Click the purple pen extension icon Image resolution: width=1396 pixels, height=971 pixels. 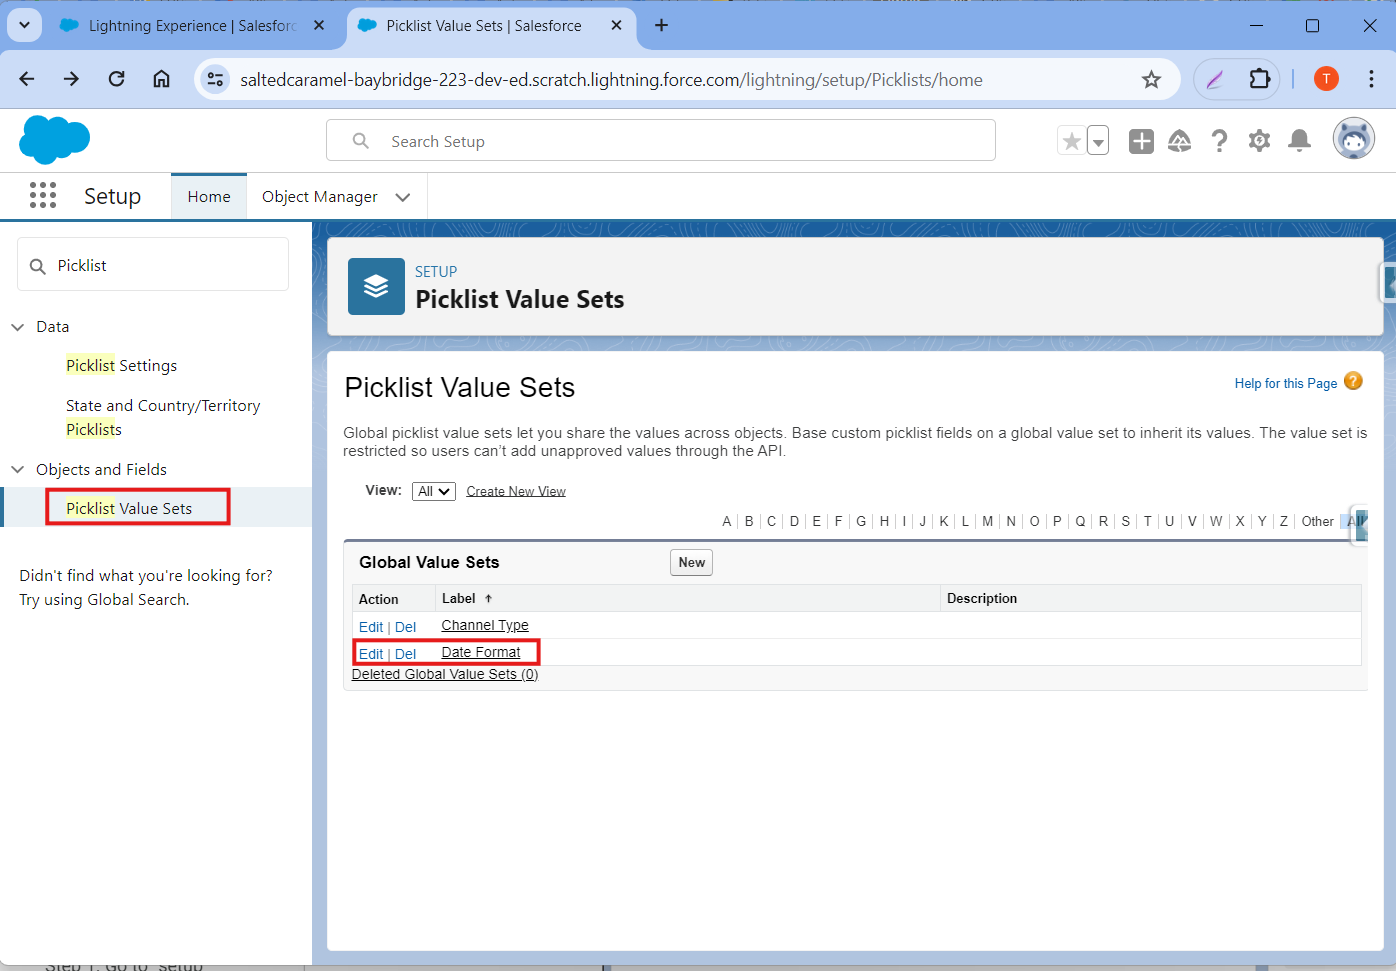pyautogui.click(x=1215, y=79)
